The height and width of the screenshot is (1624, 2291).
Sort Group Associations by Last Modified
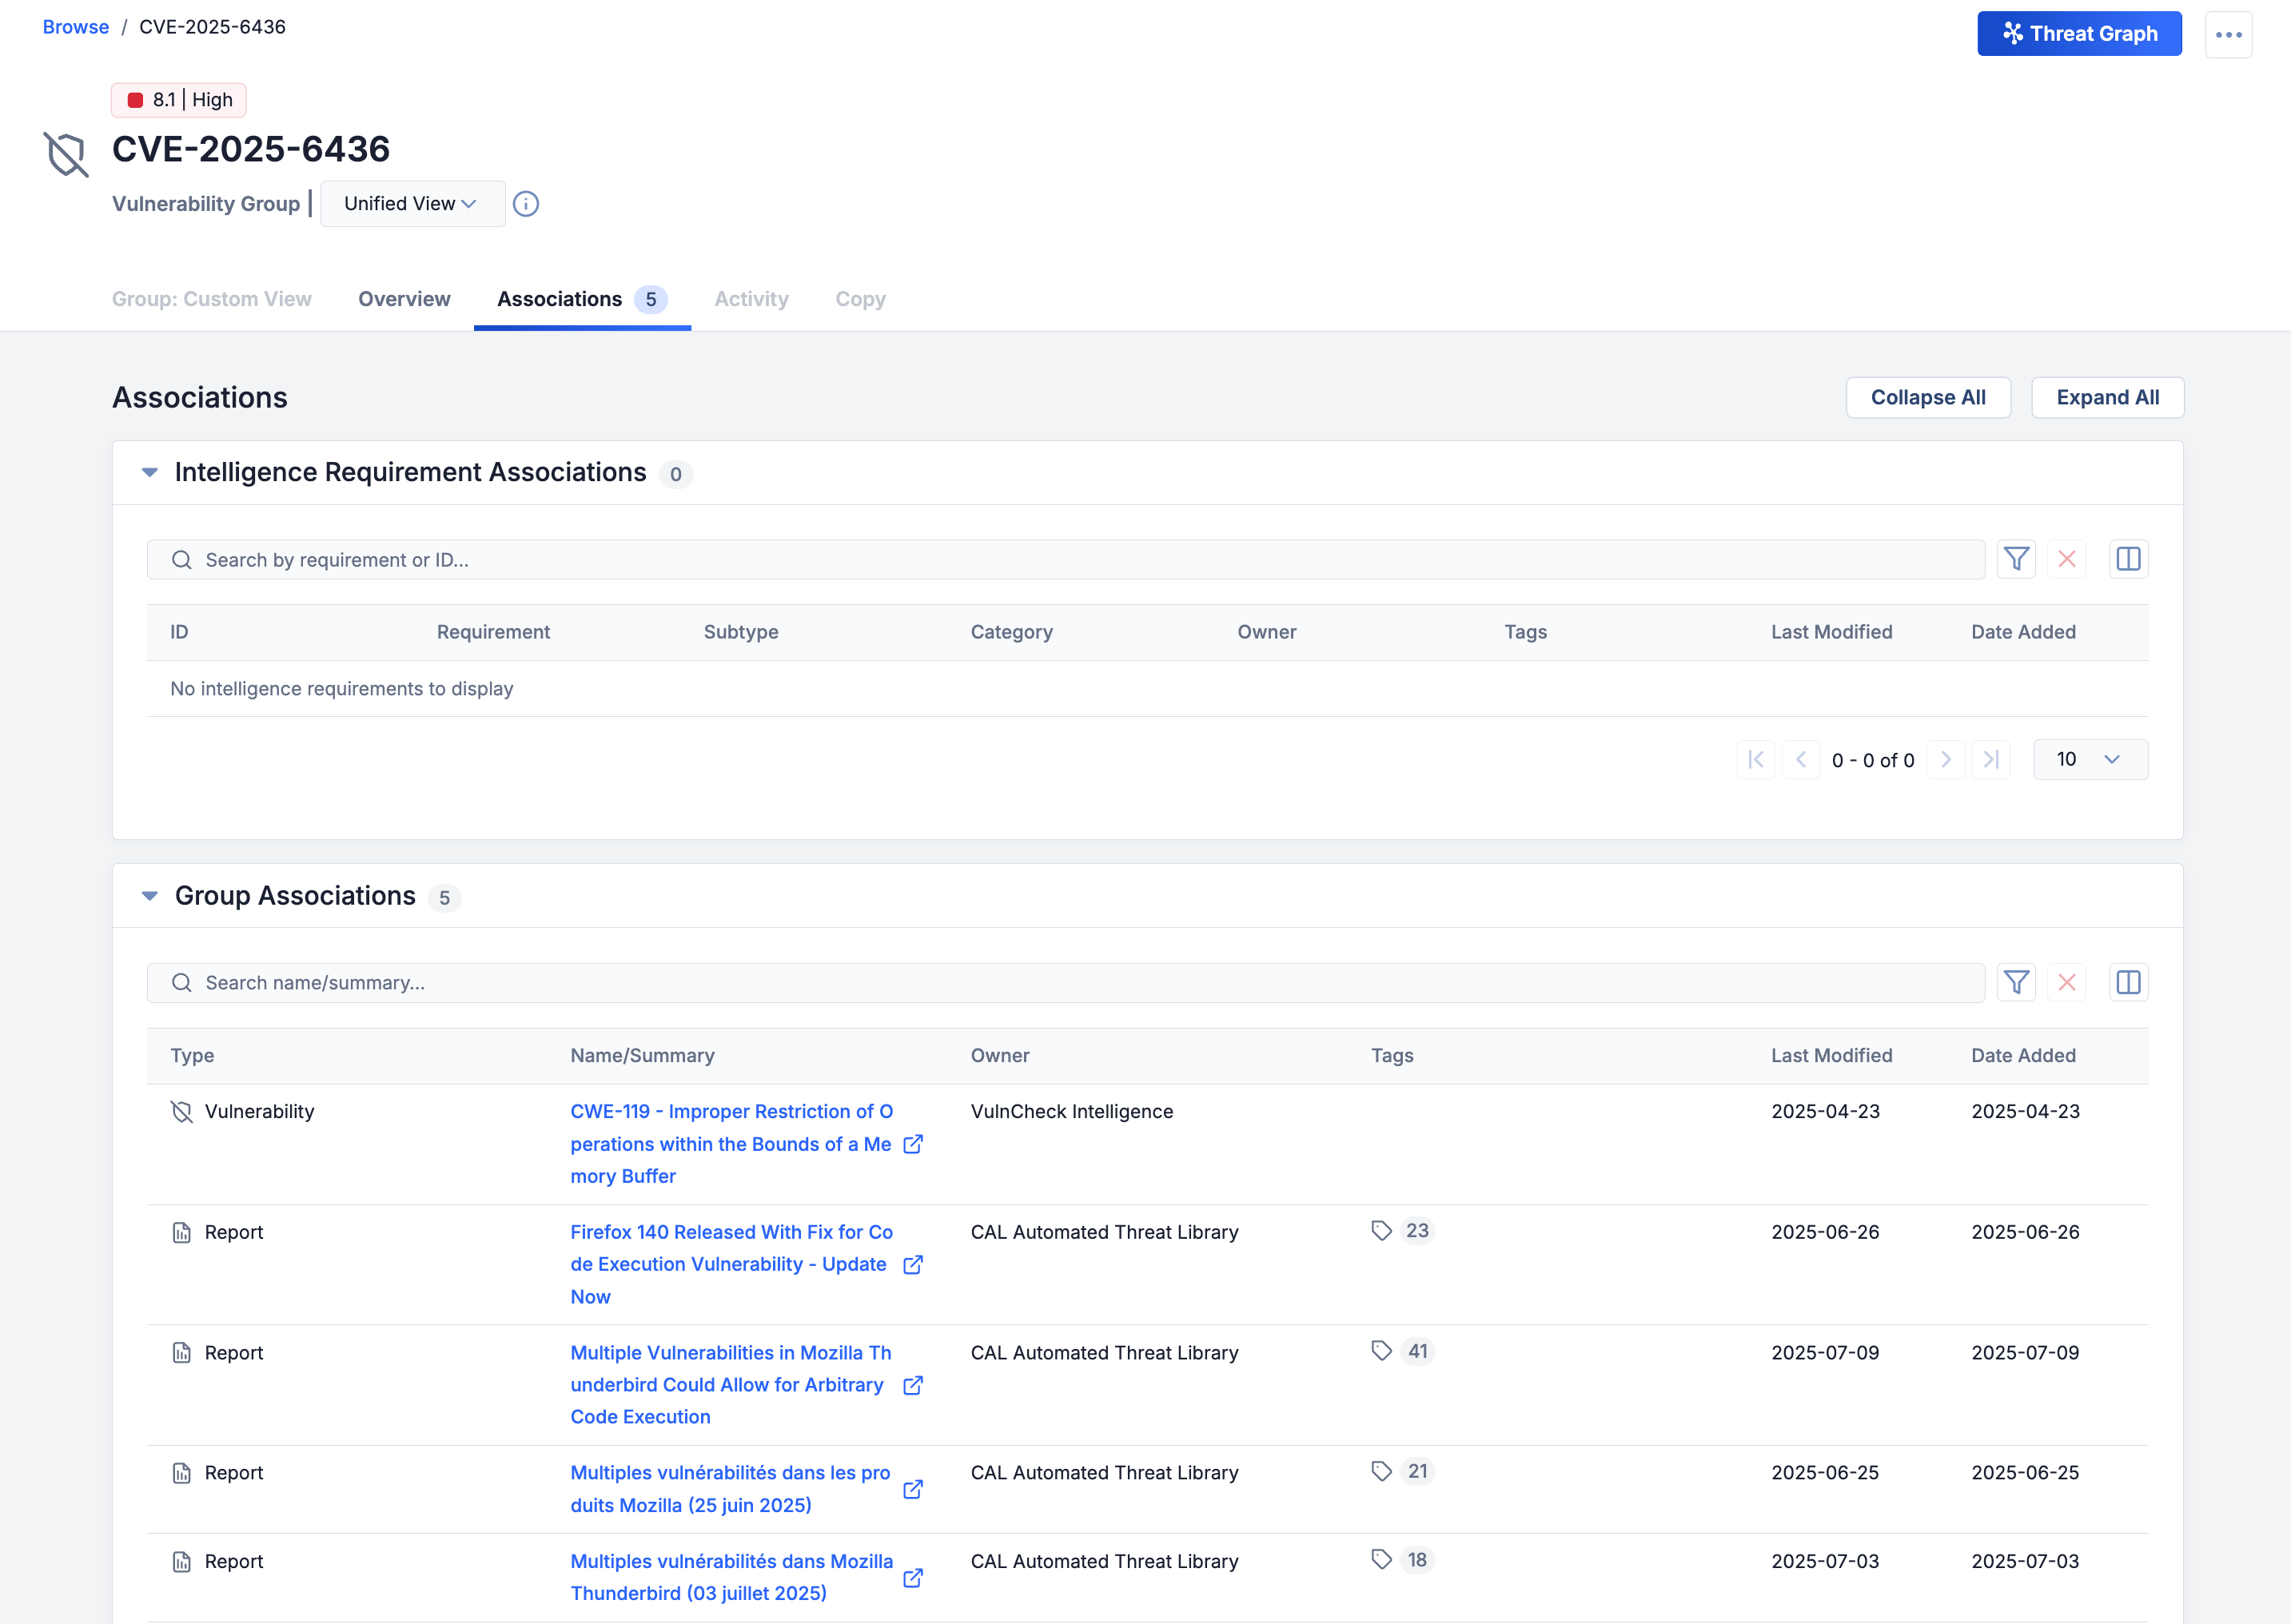tap(1832, 1056)
